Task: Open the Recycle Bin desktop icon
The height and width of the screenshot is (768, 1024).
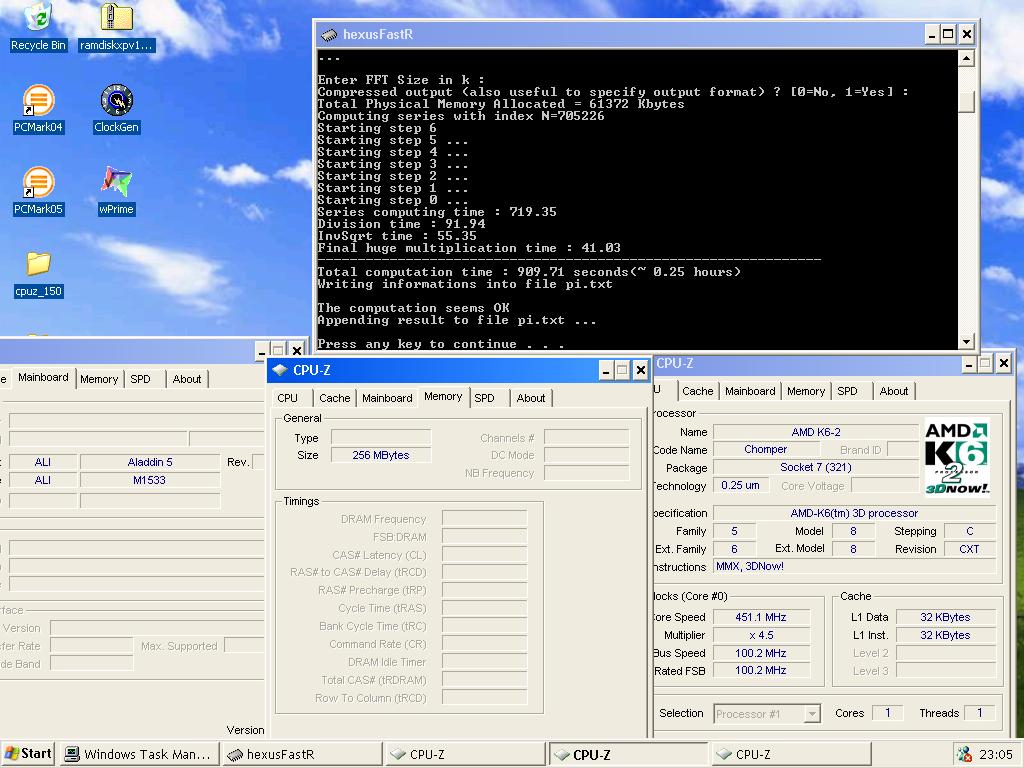Action: (38, 26)
